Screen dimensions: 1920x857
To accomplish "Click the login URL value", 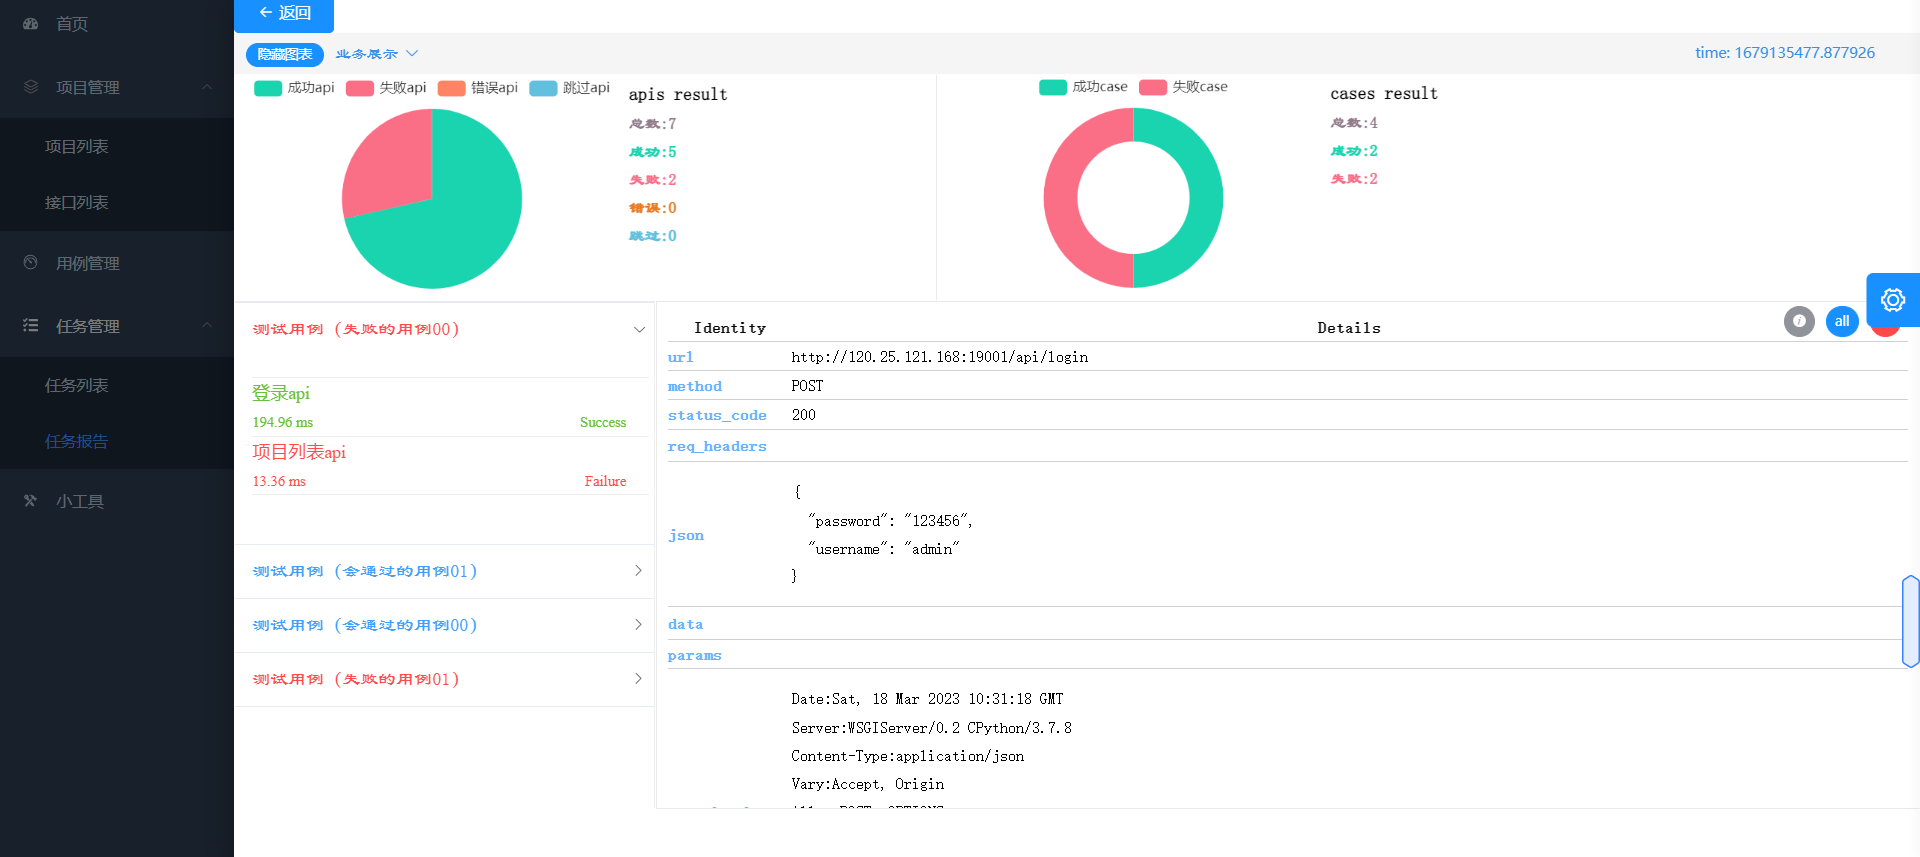I will (x=939, y=357).
